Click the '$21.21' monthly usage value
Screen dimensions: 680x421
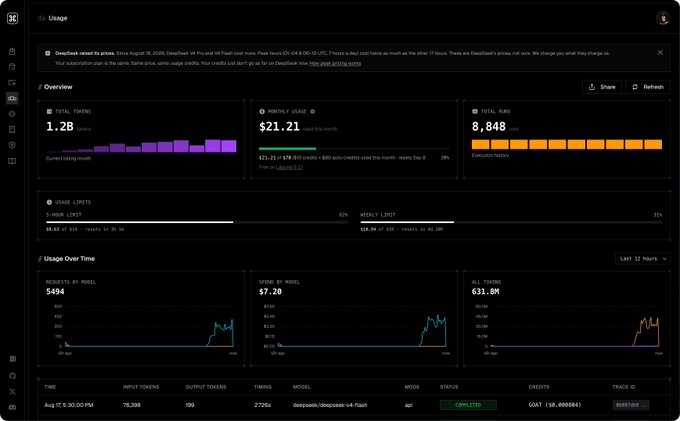[279, 126]
